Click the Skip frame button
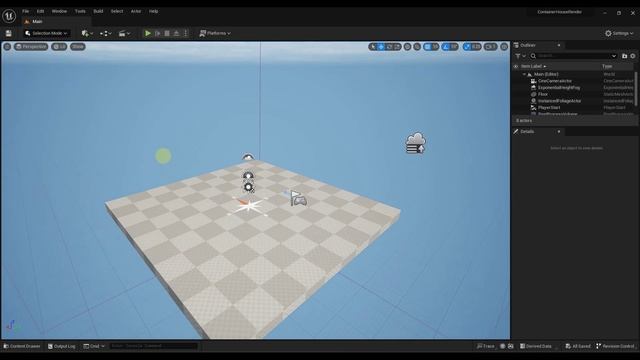 click(x=158, y=33)
